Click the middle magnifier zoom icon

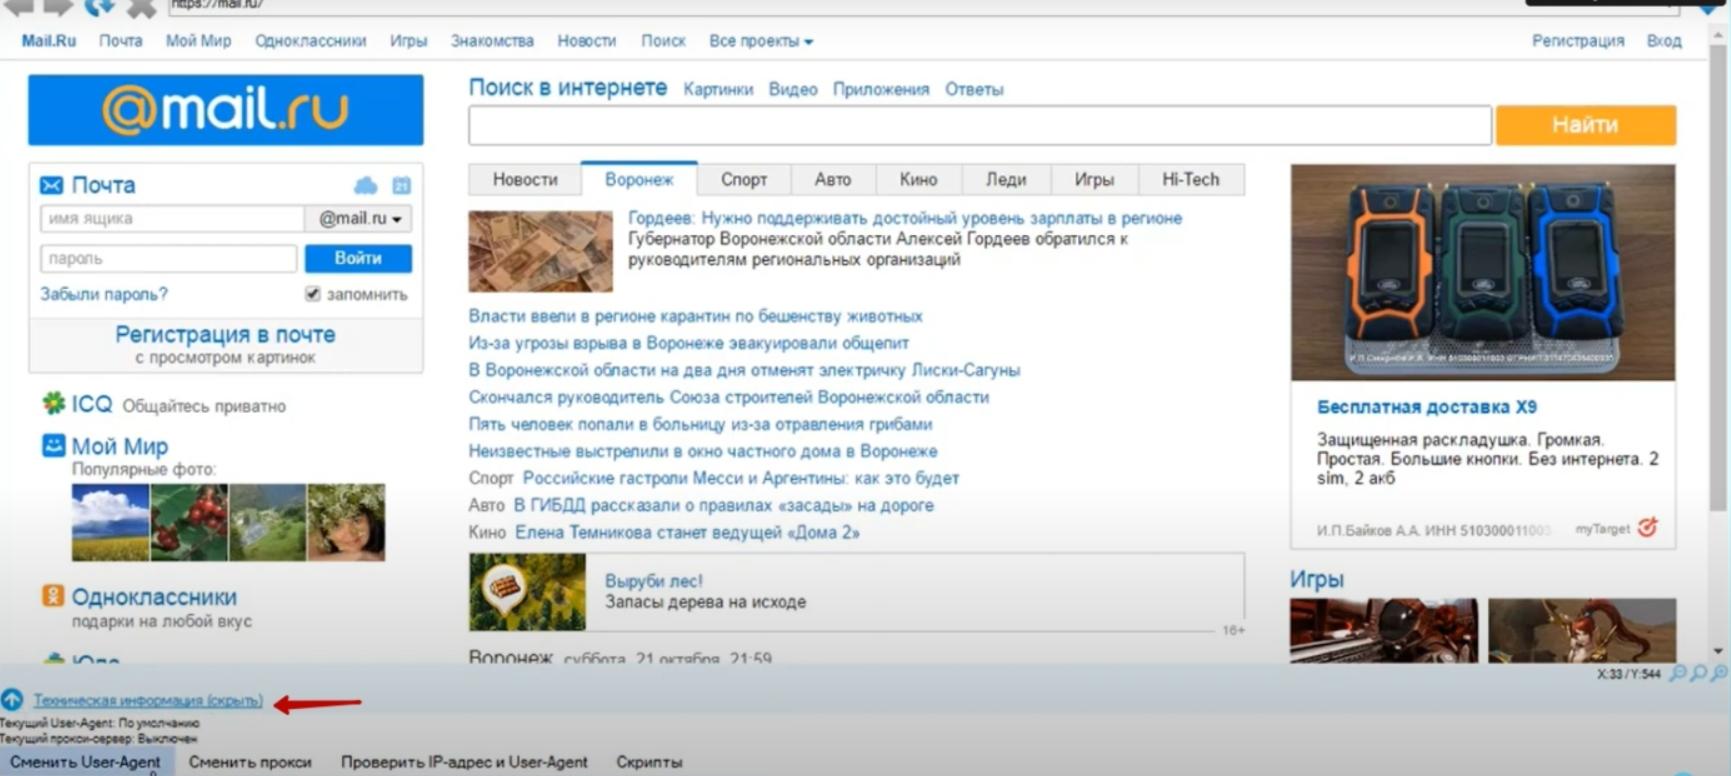pyautogui.click(x=1698, y=673)
